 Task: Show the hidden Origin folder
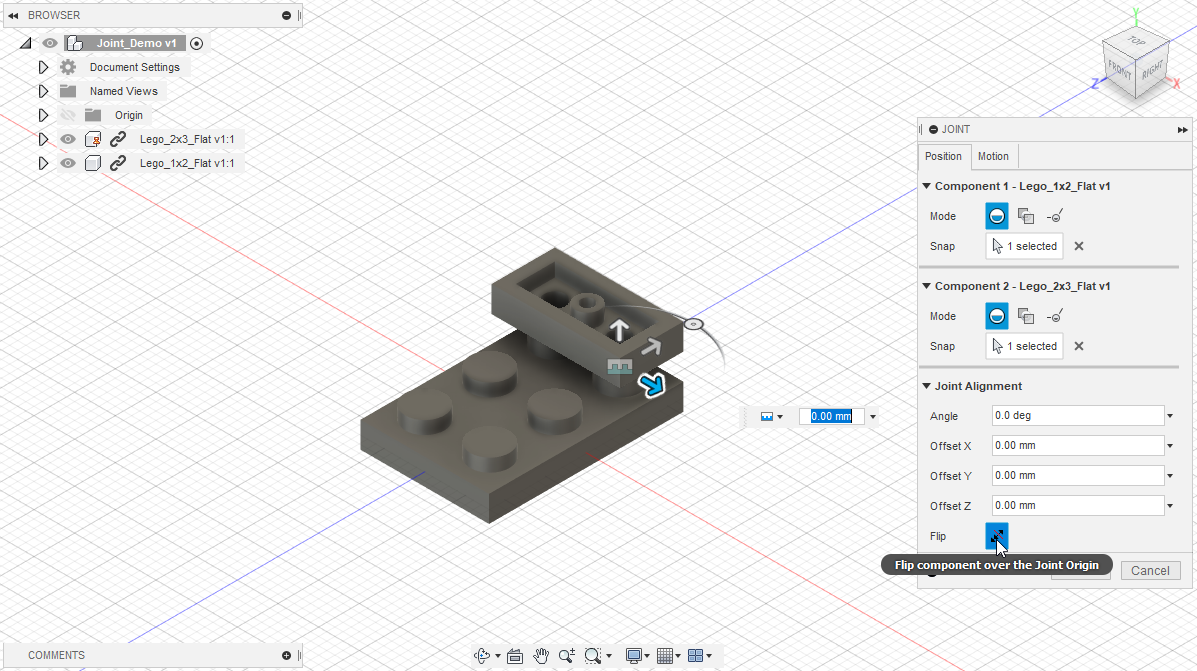pyautogui.click(x=68, y=115)
